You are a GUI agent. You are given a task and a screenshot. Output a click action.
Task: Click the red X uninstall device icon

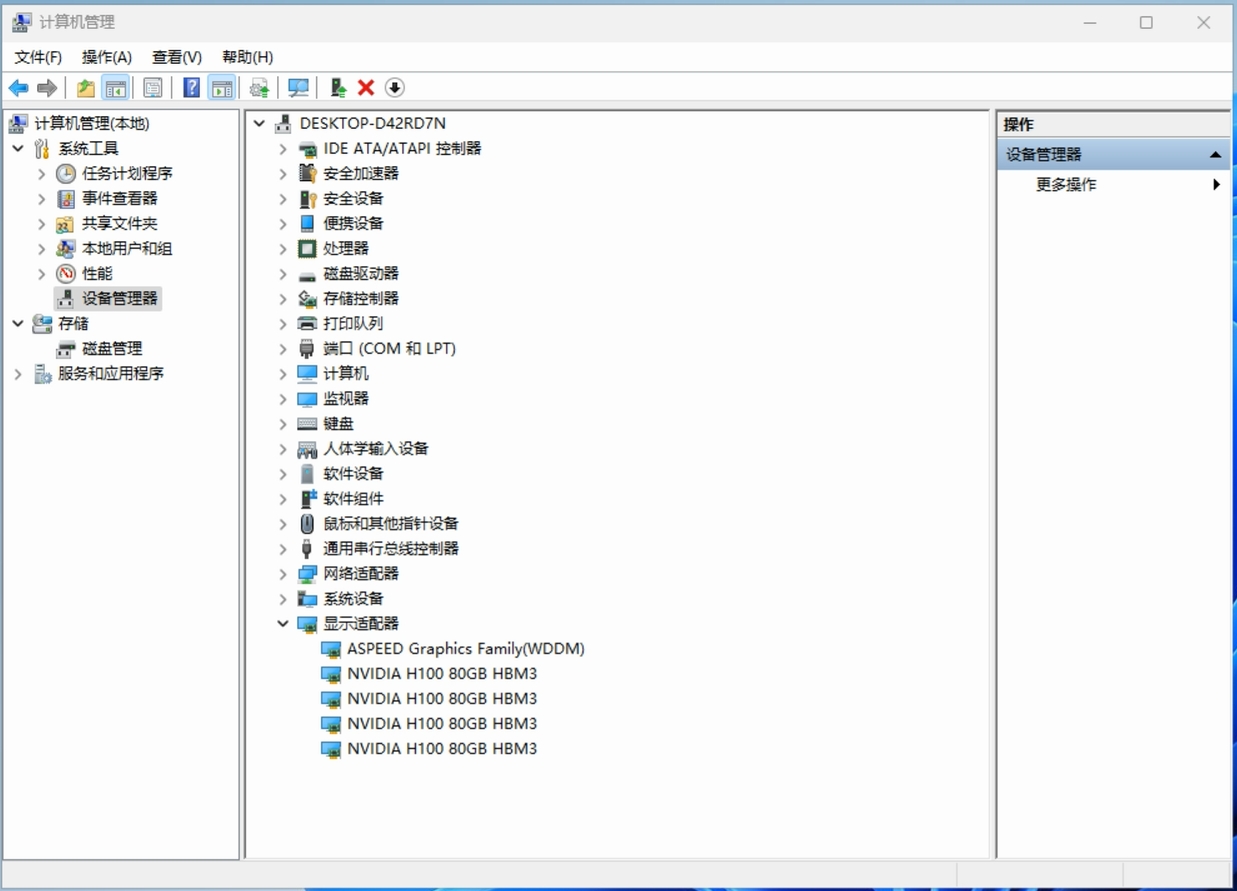pyautogui.click(x=366, y=88)
